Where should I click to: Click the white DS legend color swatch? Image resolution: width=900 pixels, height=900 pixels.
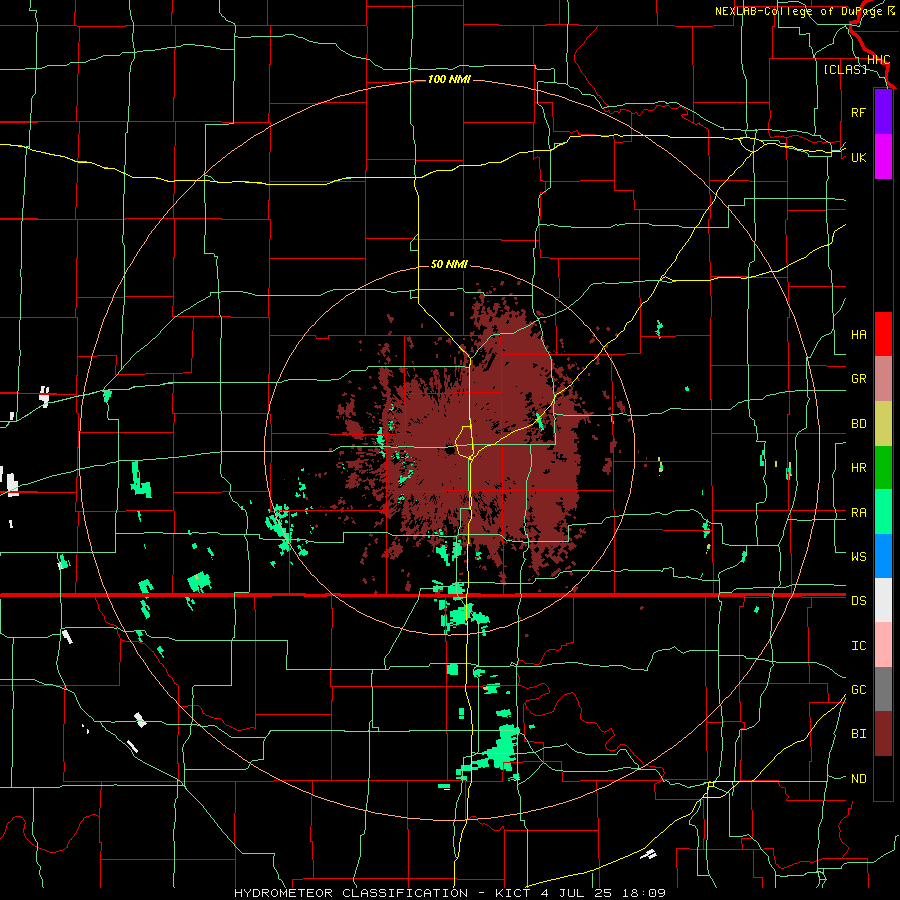click(883, 600)
